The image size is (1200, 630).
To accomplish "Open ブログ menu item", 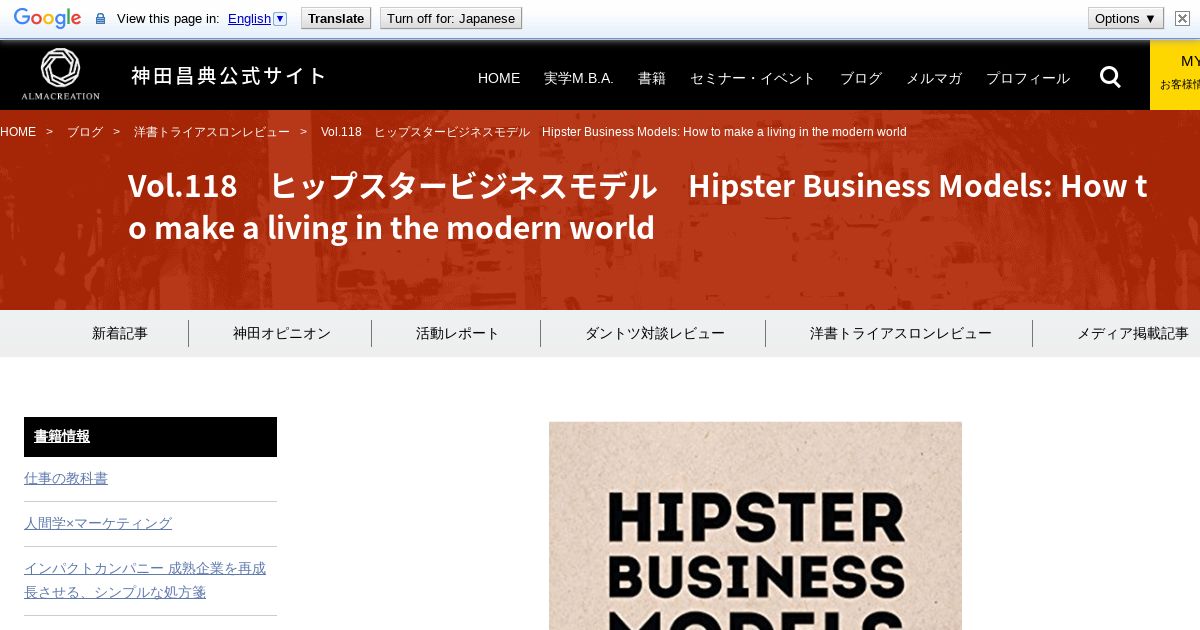I will pos(861,78).
